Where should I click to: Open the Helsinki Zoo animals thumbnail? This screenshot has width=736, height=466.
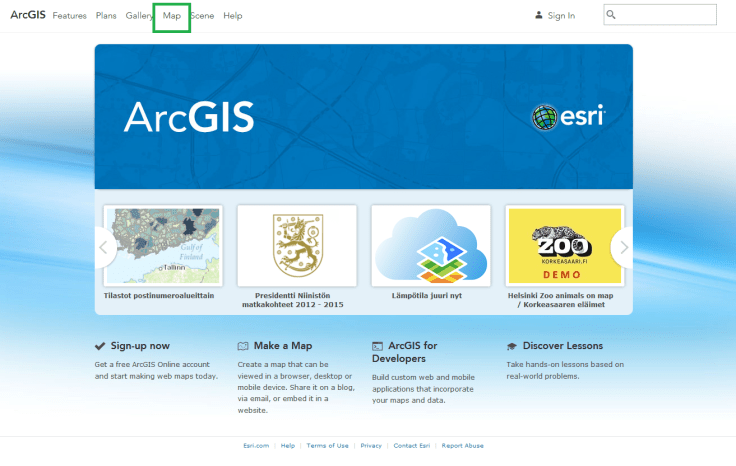pos(564,245)
